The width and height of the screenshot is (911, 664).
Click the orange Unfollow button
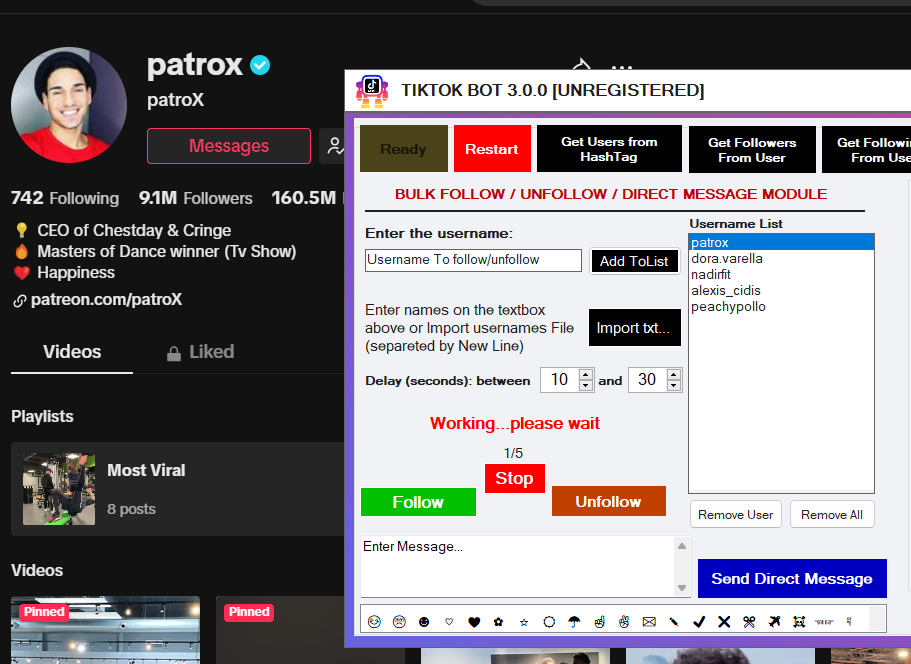click(x=608, y=501)
